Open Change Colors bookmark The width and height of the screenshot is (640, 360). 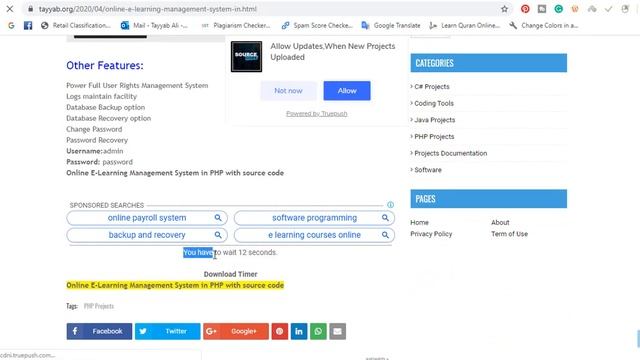tap(544, 25)
